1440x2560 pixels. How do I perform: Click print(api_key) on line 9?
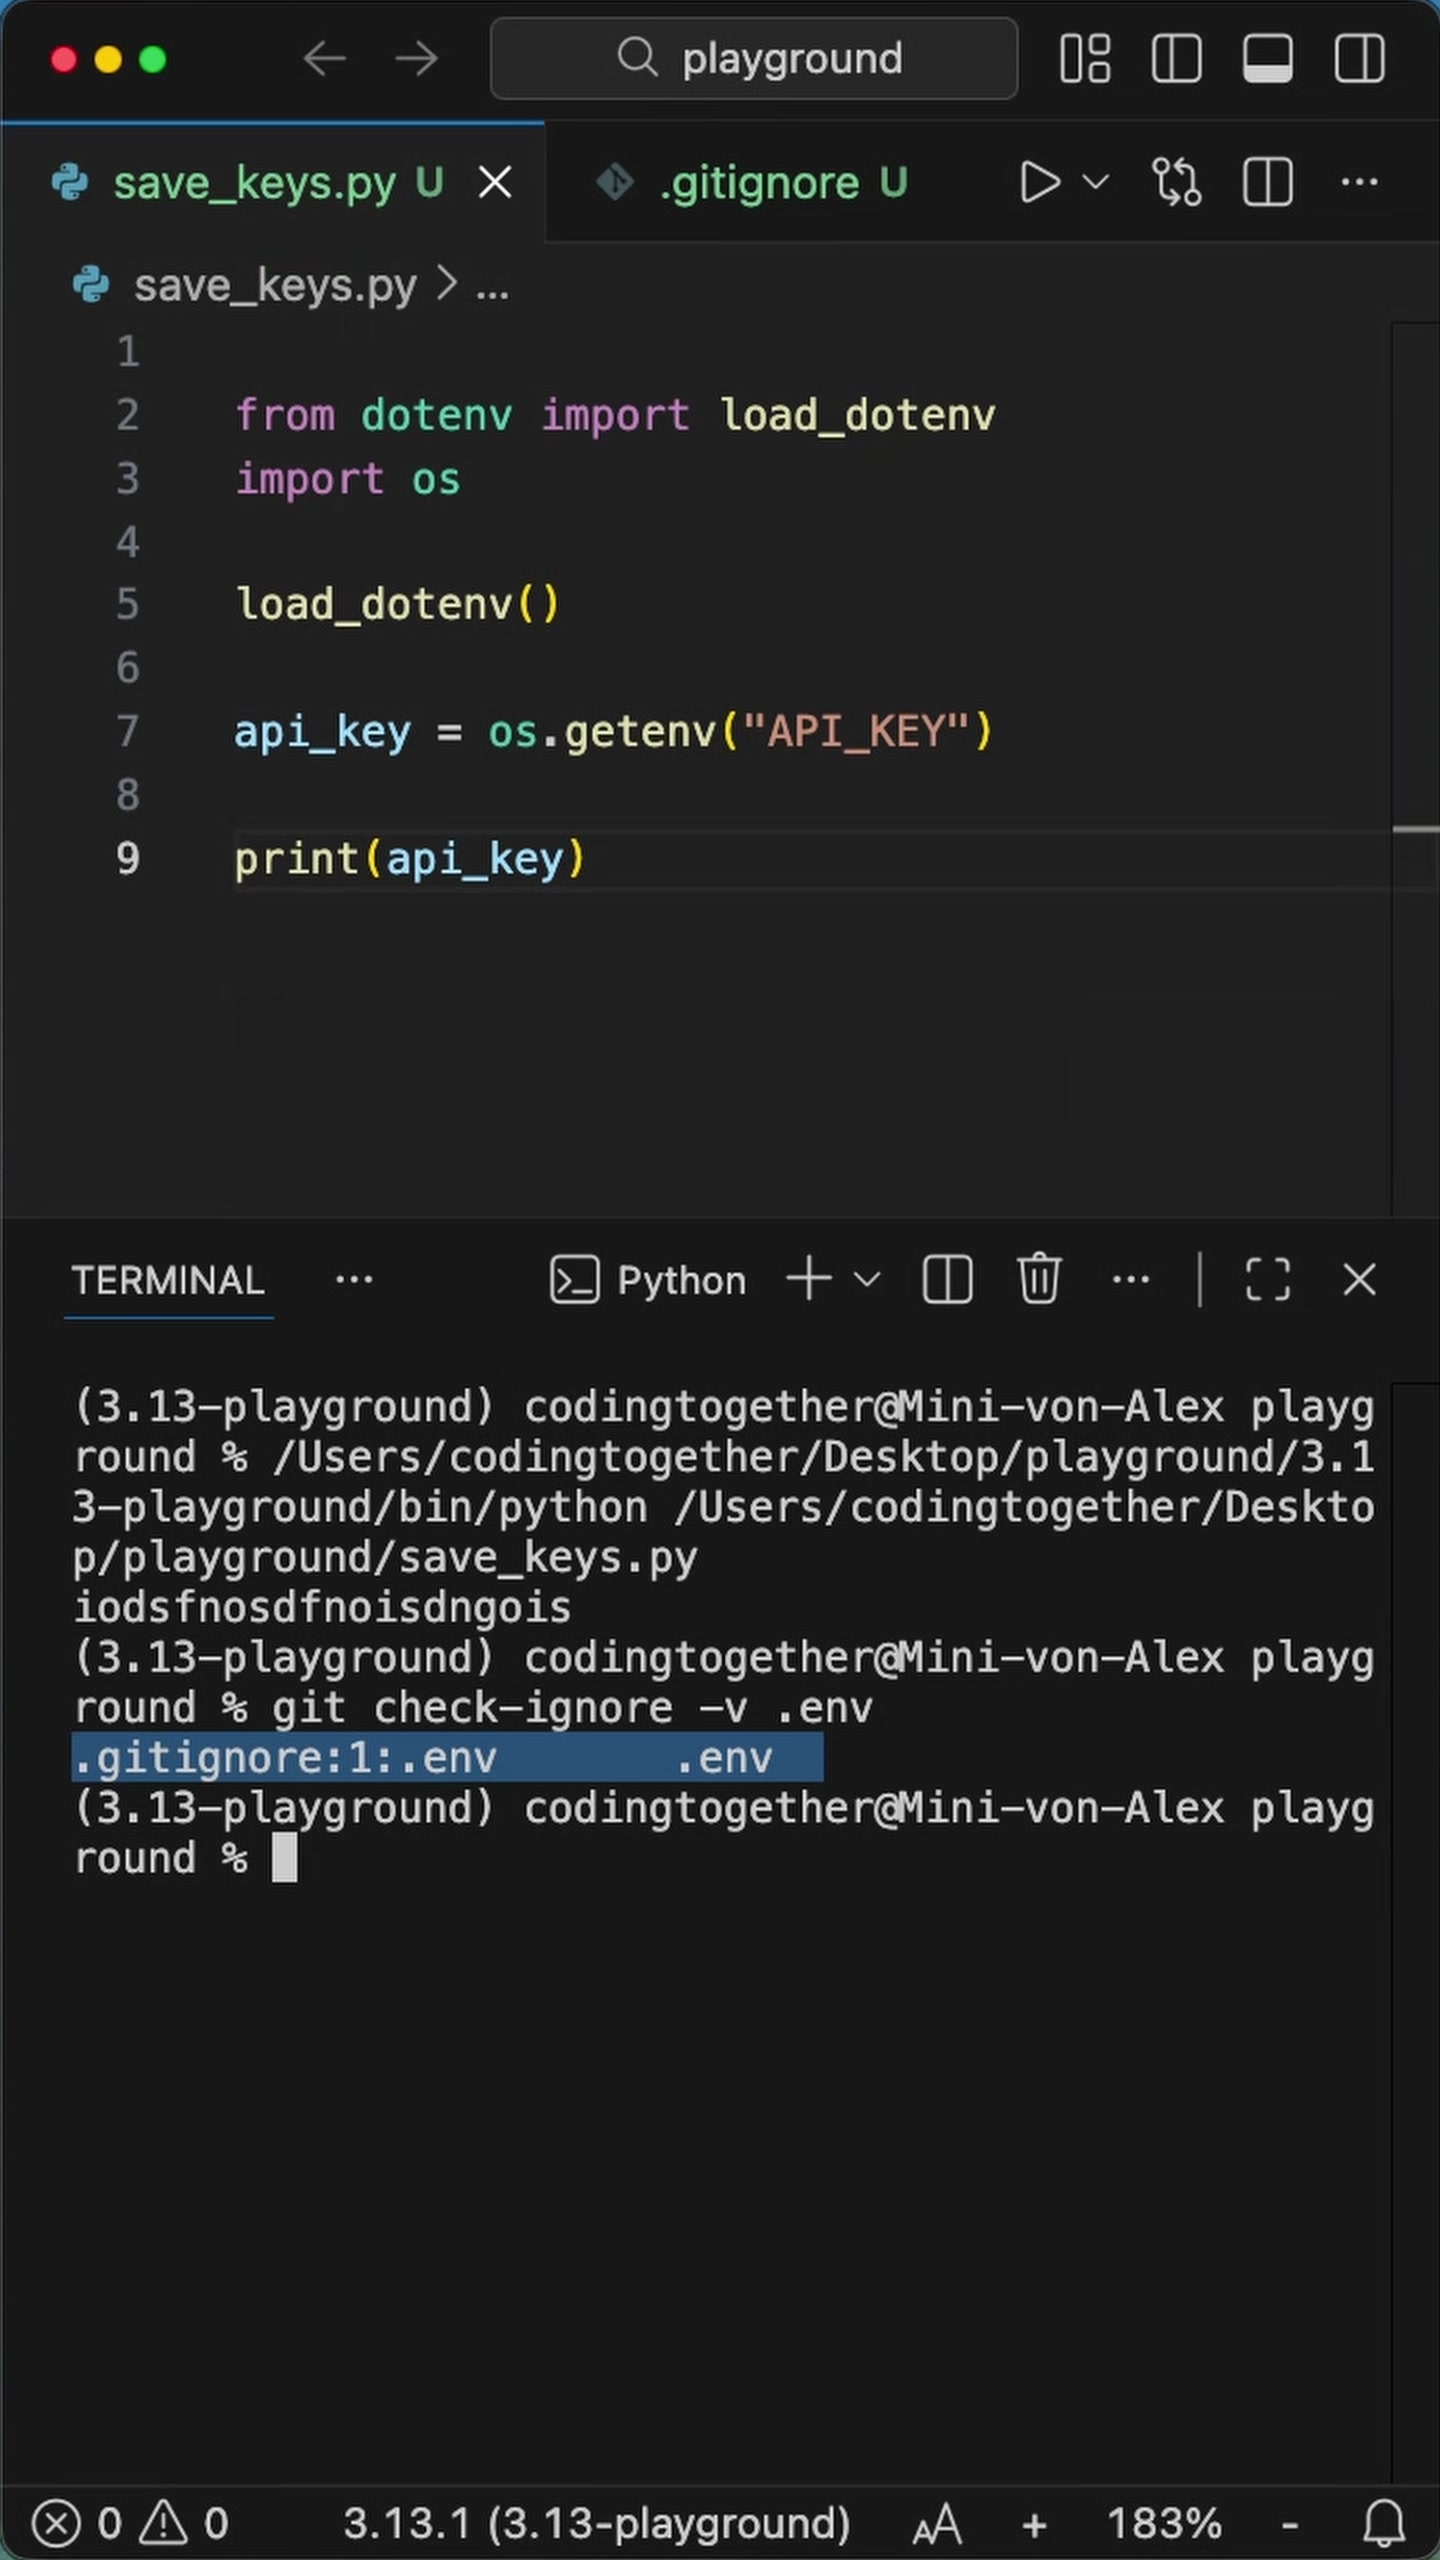pos(409,860)
